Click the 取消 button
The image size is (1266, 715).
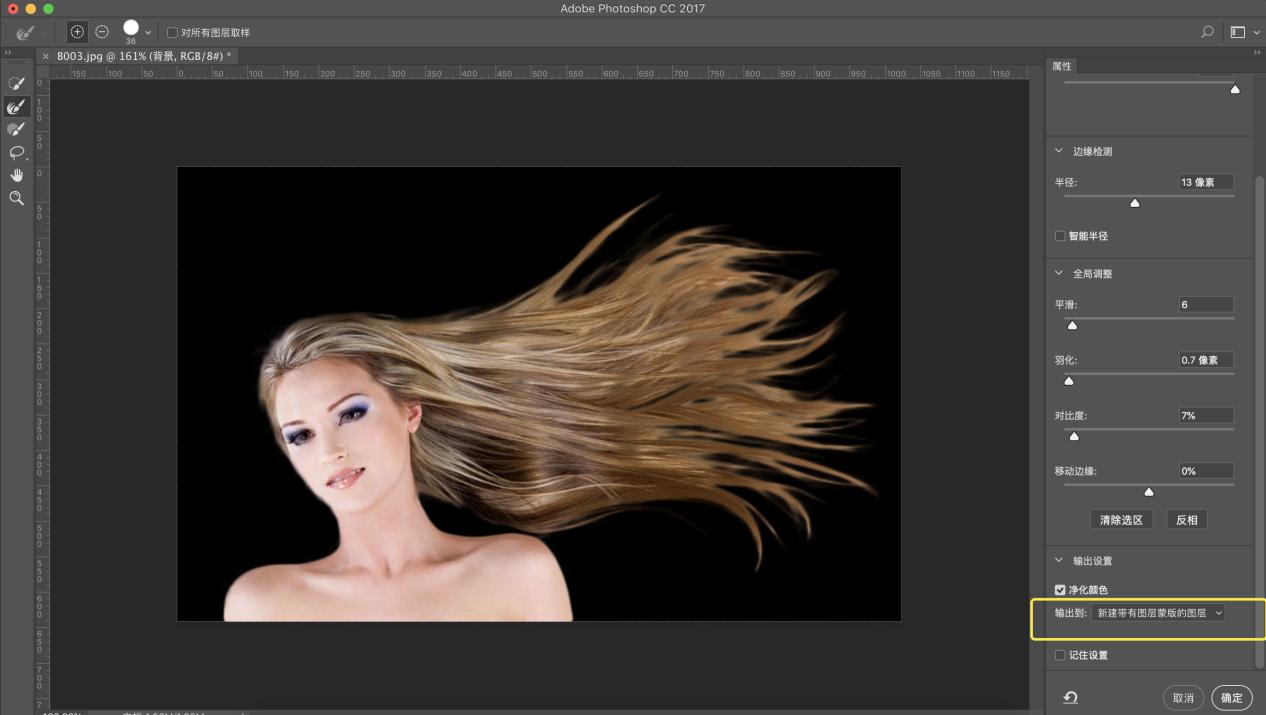coord(1183,698)
